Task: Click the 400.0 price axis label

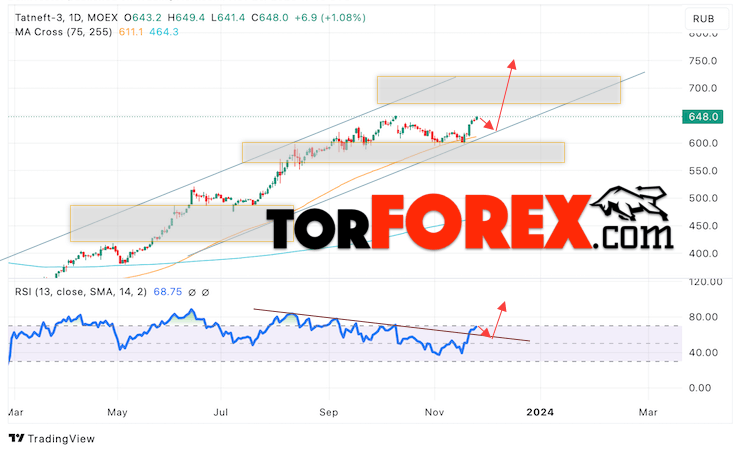Action: (x=703, y=254)
